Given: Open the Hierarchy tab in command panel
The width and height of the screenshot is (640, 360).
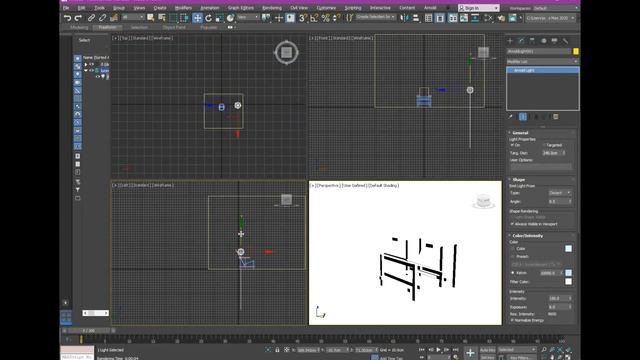Looking at the screenshot, I should [532, 41].
